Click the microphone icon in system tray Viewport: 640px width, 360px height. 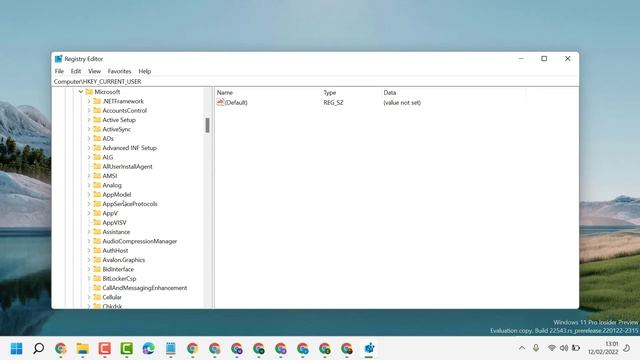[x=536, y=348]
